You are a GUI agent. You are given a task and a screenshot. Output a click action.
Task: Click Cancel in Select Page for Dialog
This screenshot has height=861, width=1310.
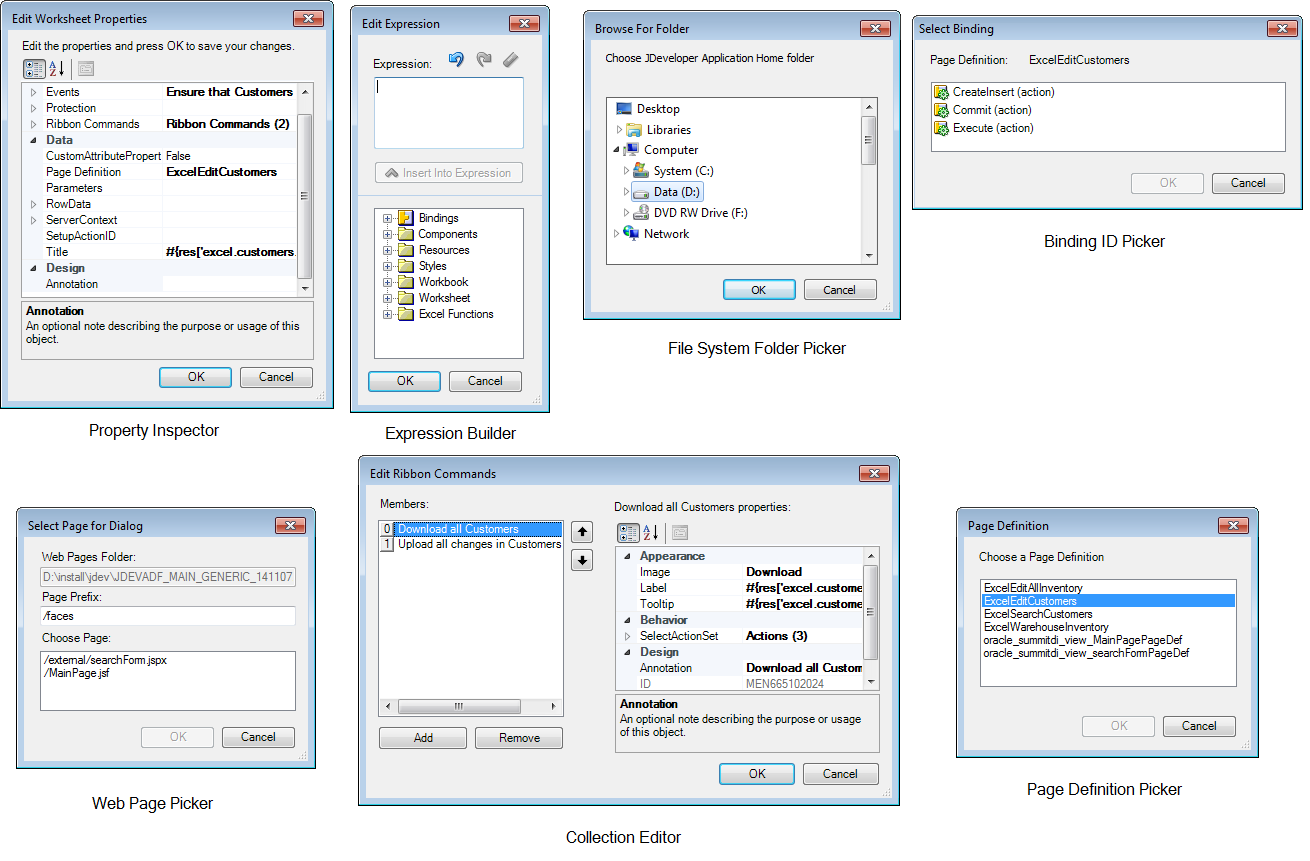point(258,737)
